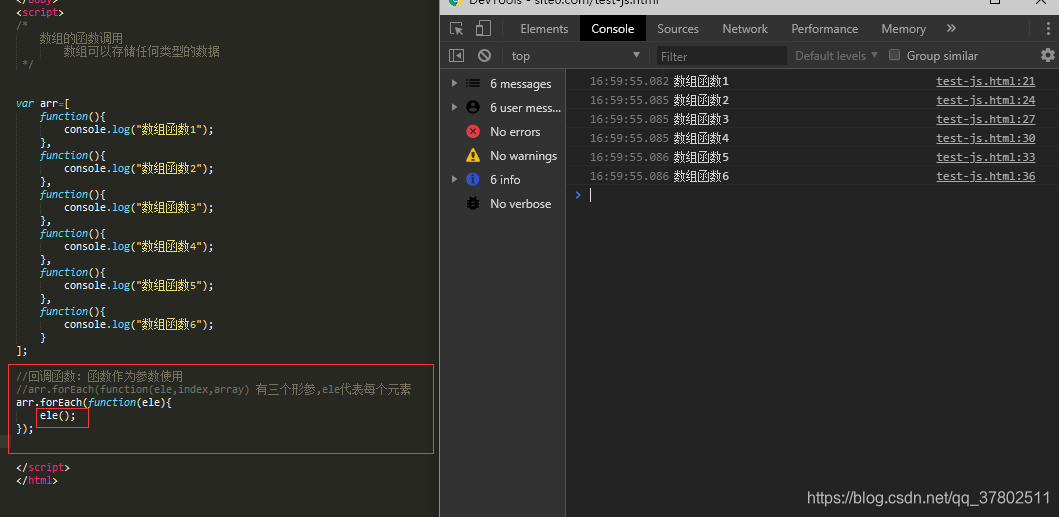Click console.log("数组函数6") code line
The height and width of the screenshot is (517, 1059).
[138, 324]
